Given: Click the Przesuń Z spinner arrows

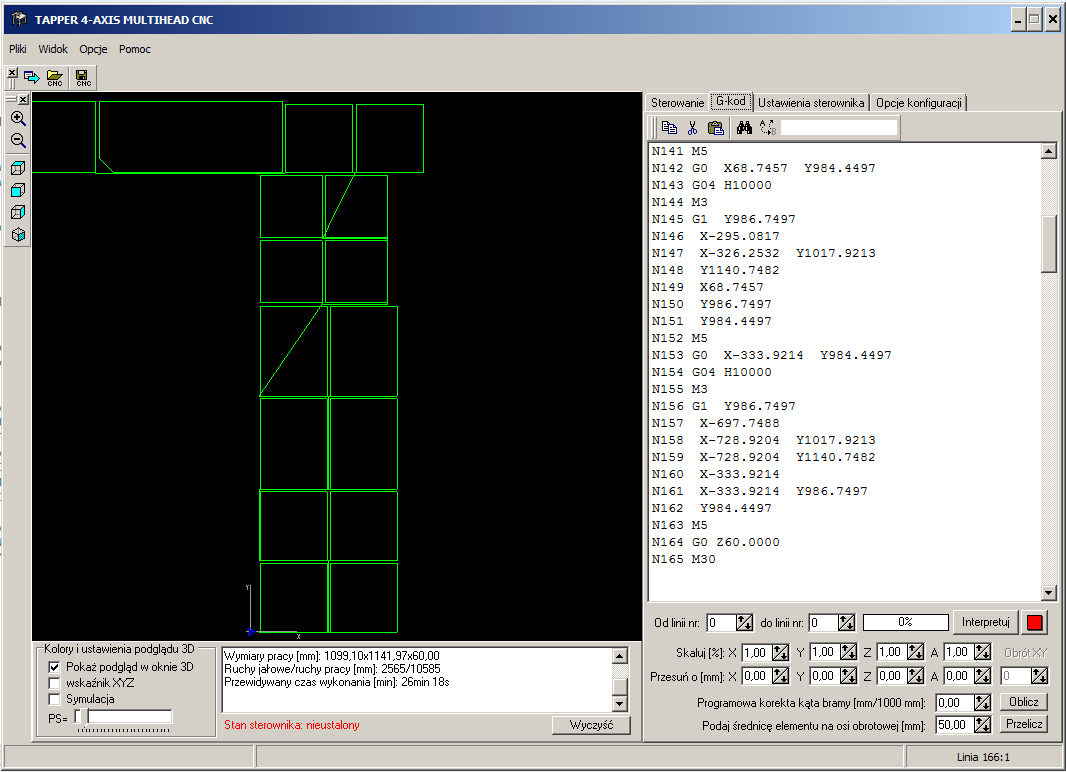Looking at the screenshot, I should pos(916,676).
